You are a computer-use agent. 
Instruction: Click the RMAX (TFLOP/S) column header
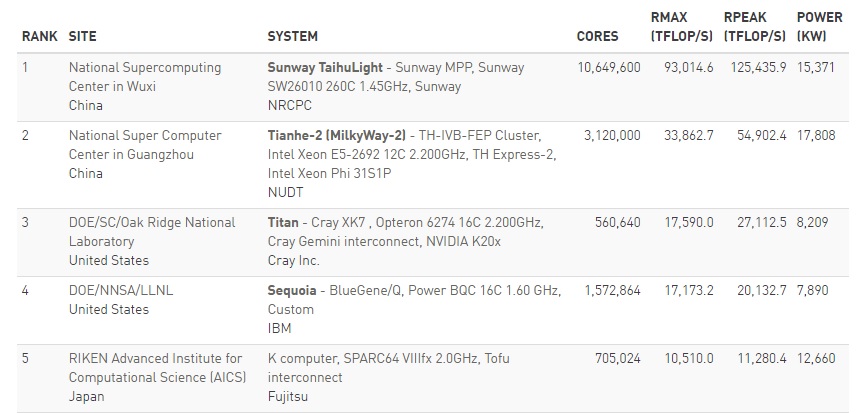682,27
